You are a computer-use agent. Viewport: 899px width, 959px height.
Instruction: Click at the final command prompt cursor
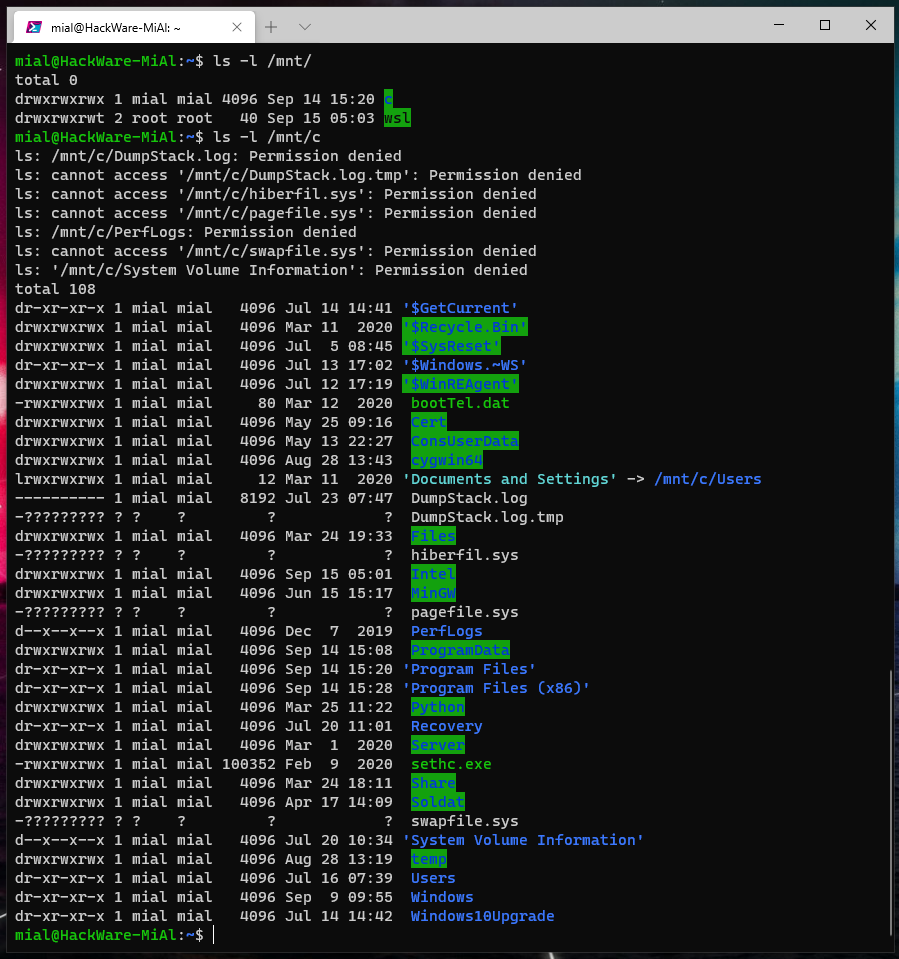coord(215,935)
